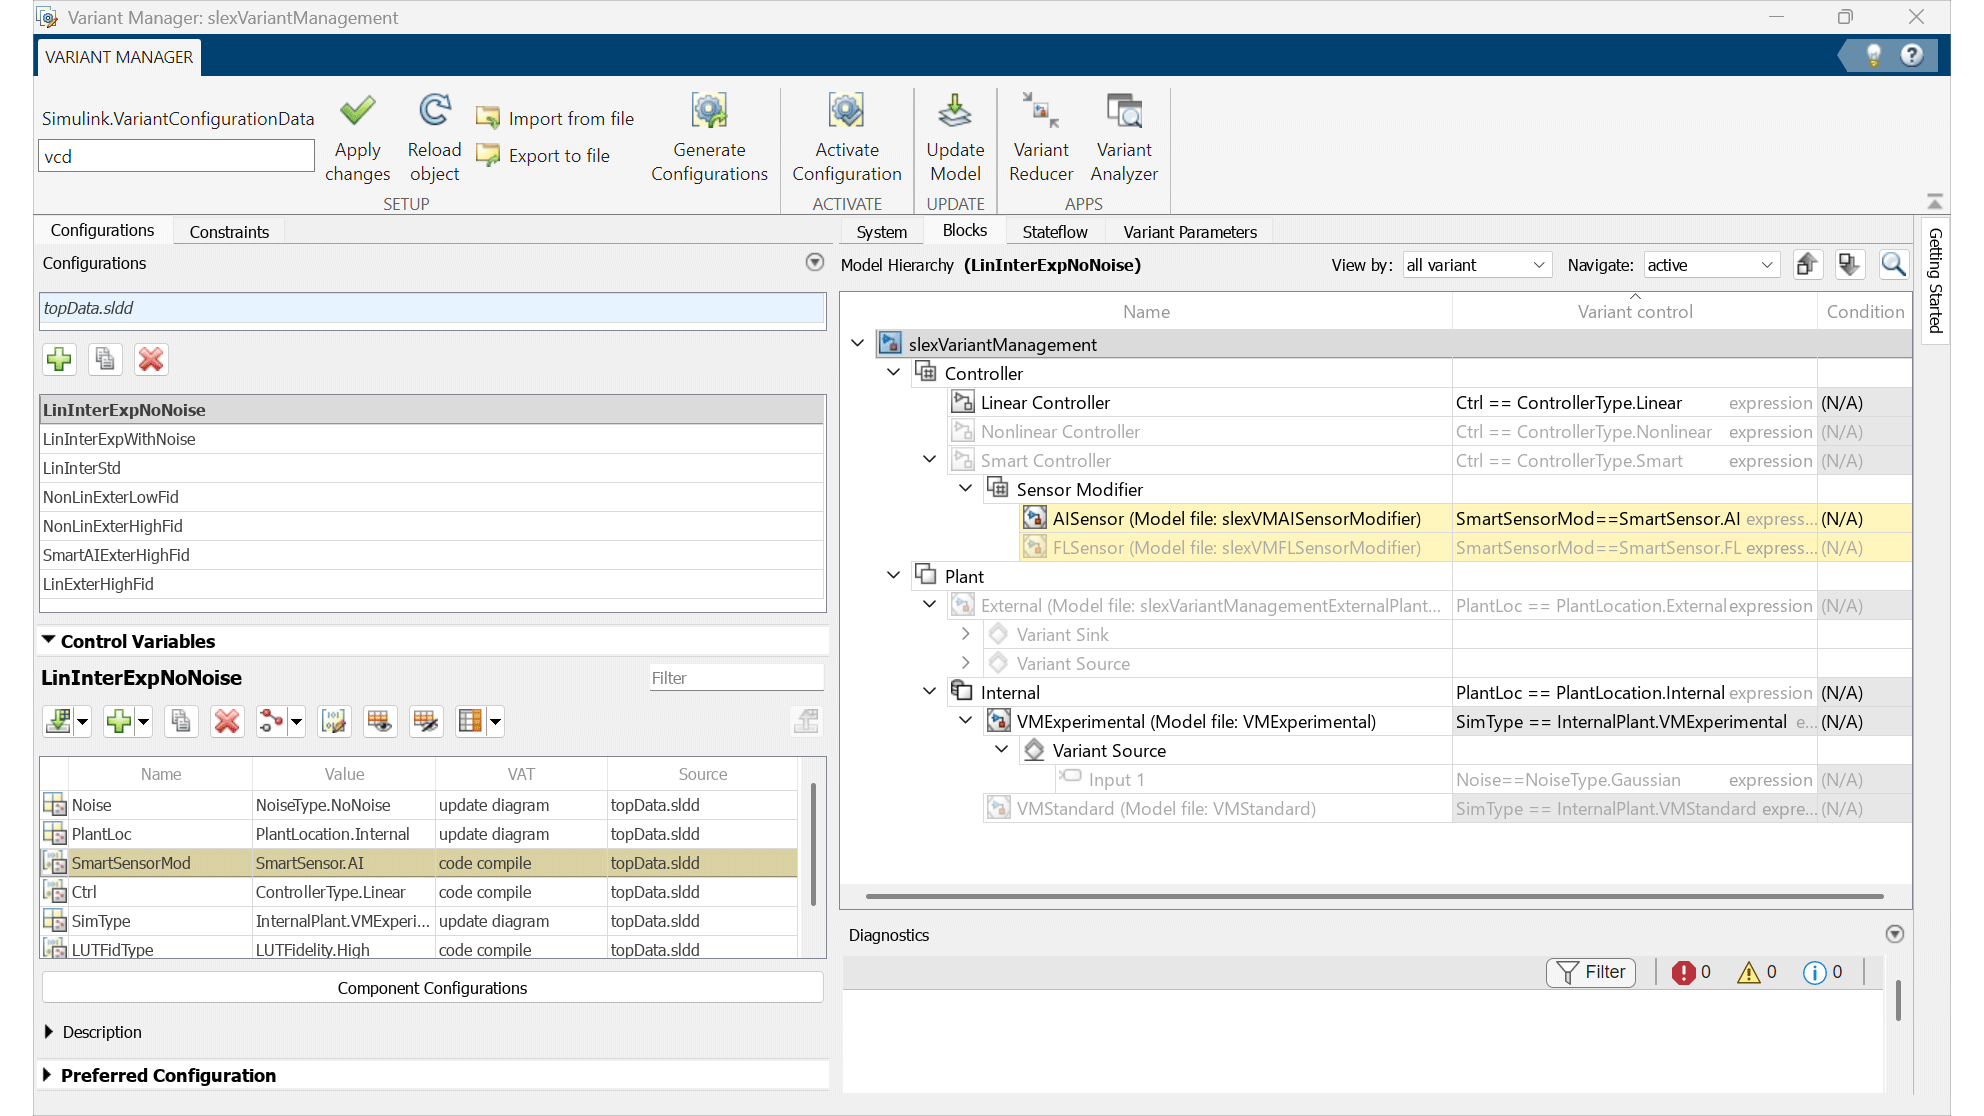Click edit control variable value icon
Viewport: 1984px width, 1116px height.
click(x=333, y=721)
